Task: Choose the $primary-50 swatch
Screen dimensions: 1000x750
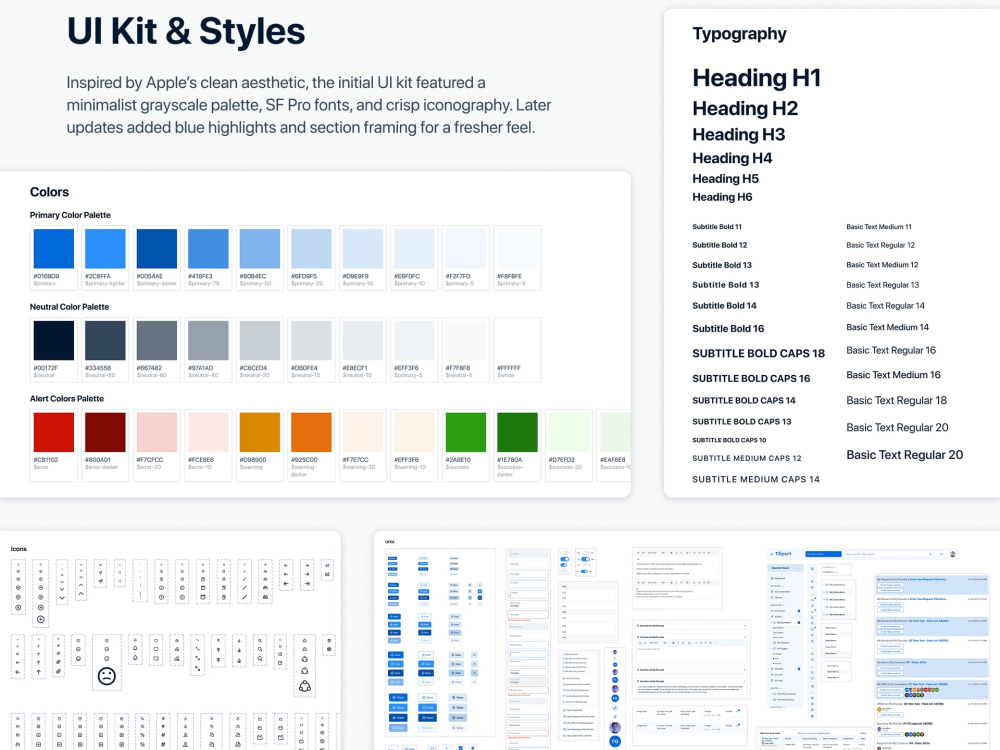Action: pos(260,248)
